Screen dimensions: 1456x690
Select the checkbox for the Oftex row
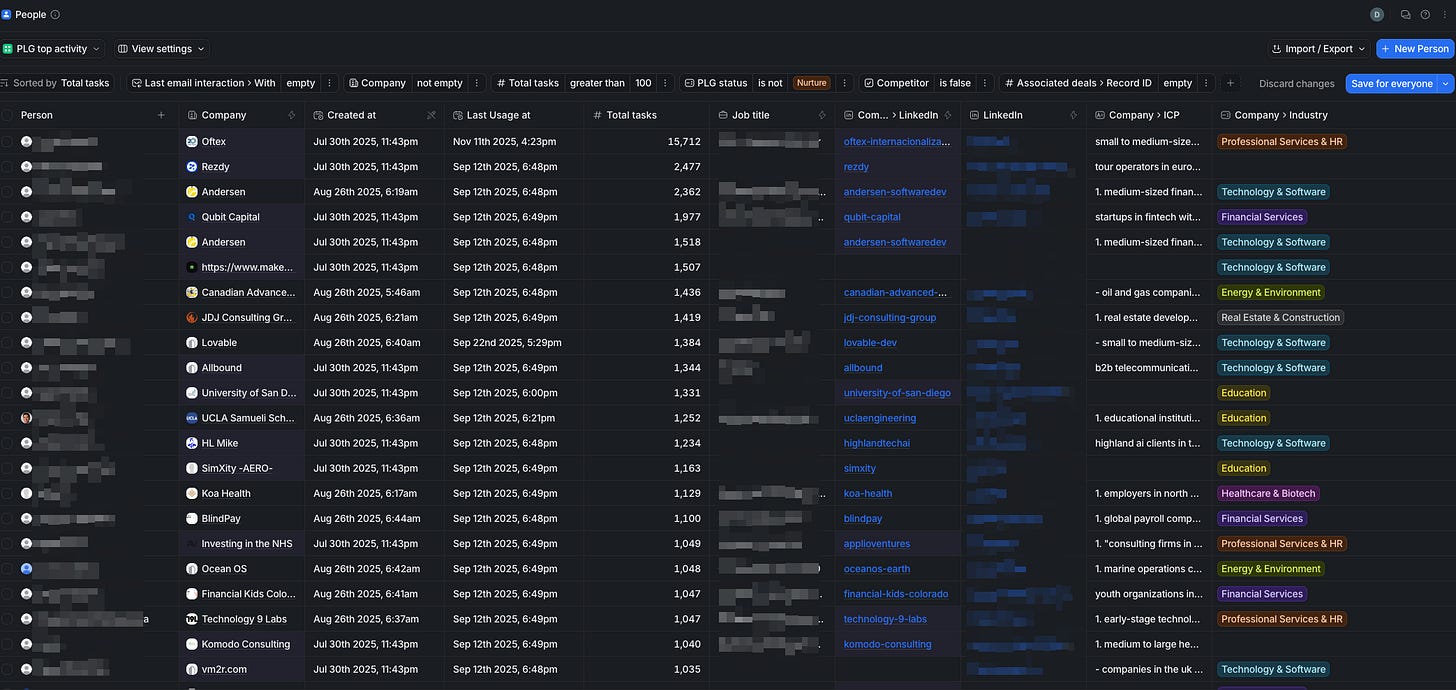coord(7,142)
